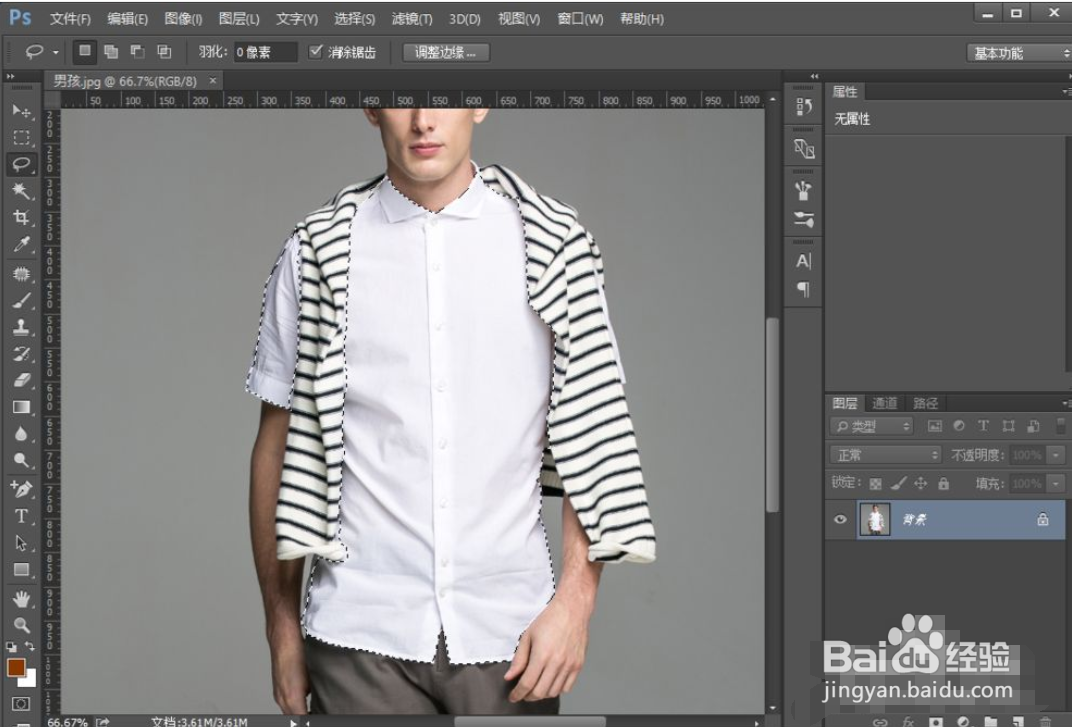Select the Blur tool

(21, 434)
